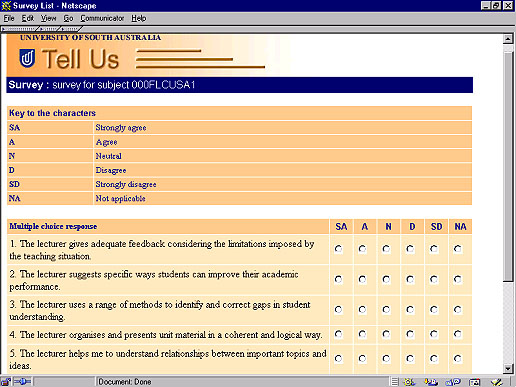
Task: Click the 'Document: Done' status text
Action: click(125, 382)
